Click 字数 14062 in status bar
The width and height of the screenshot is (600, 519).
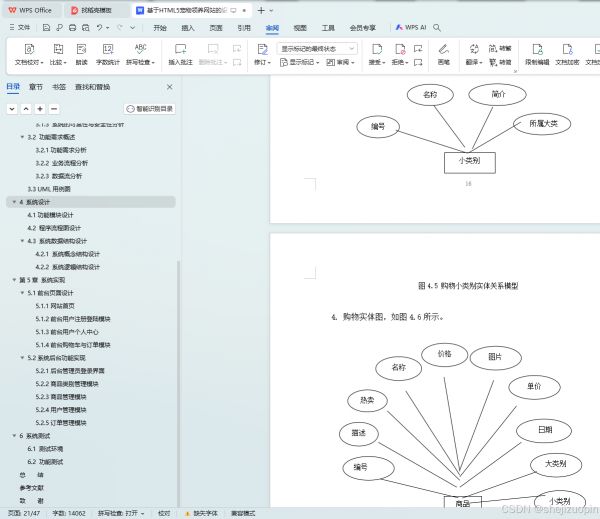(69, 513)
